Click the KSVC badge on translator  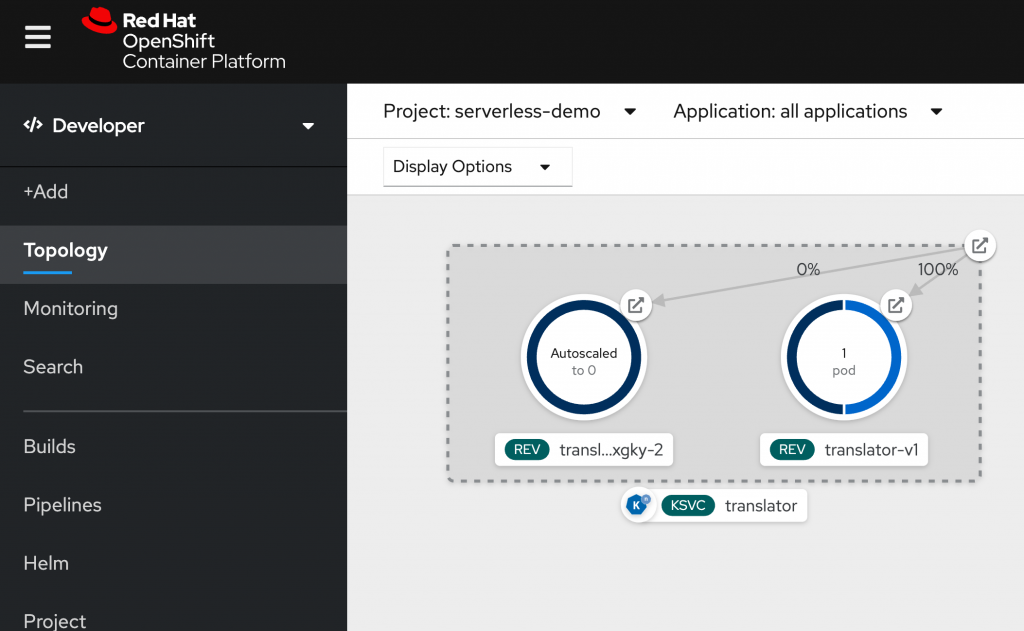pyautogui.click(x=688, y=506)
